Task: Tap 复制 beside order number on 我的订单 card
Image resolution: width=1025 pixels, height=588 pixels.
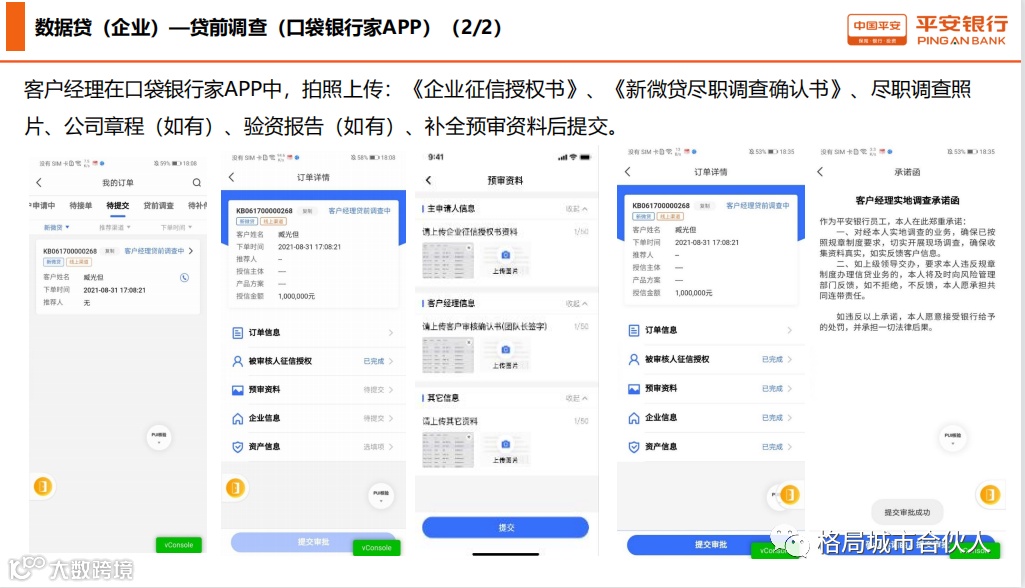Action: coord(110,251)
